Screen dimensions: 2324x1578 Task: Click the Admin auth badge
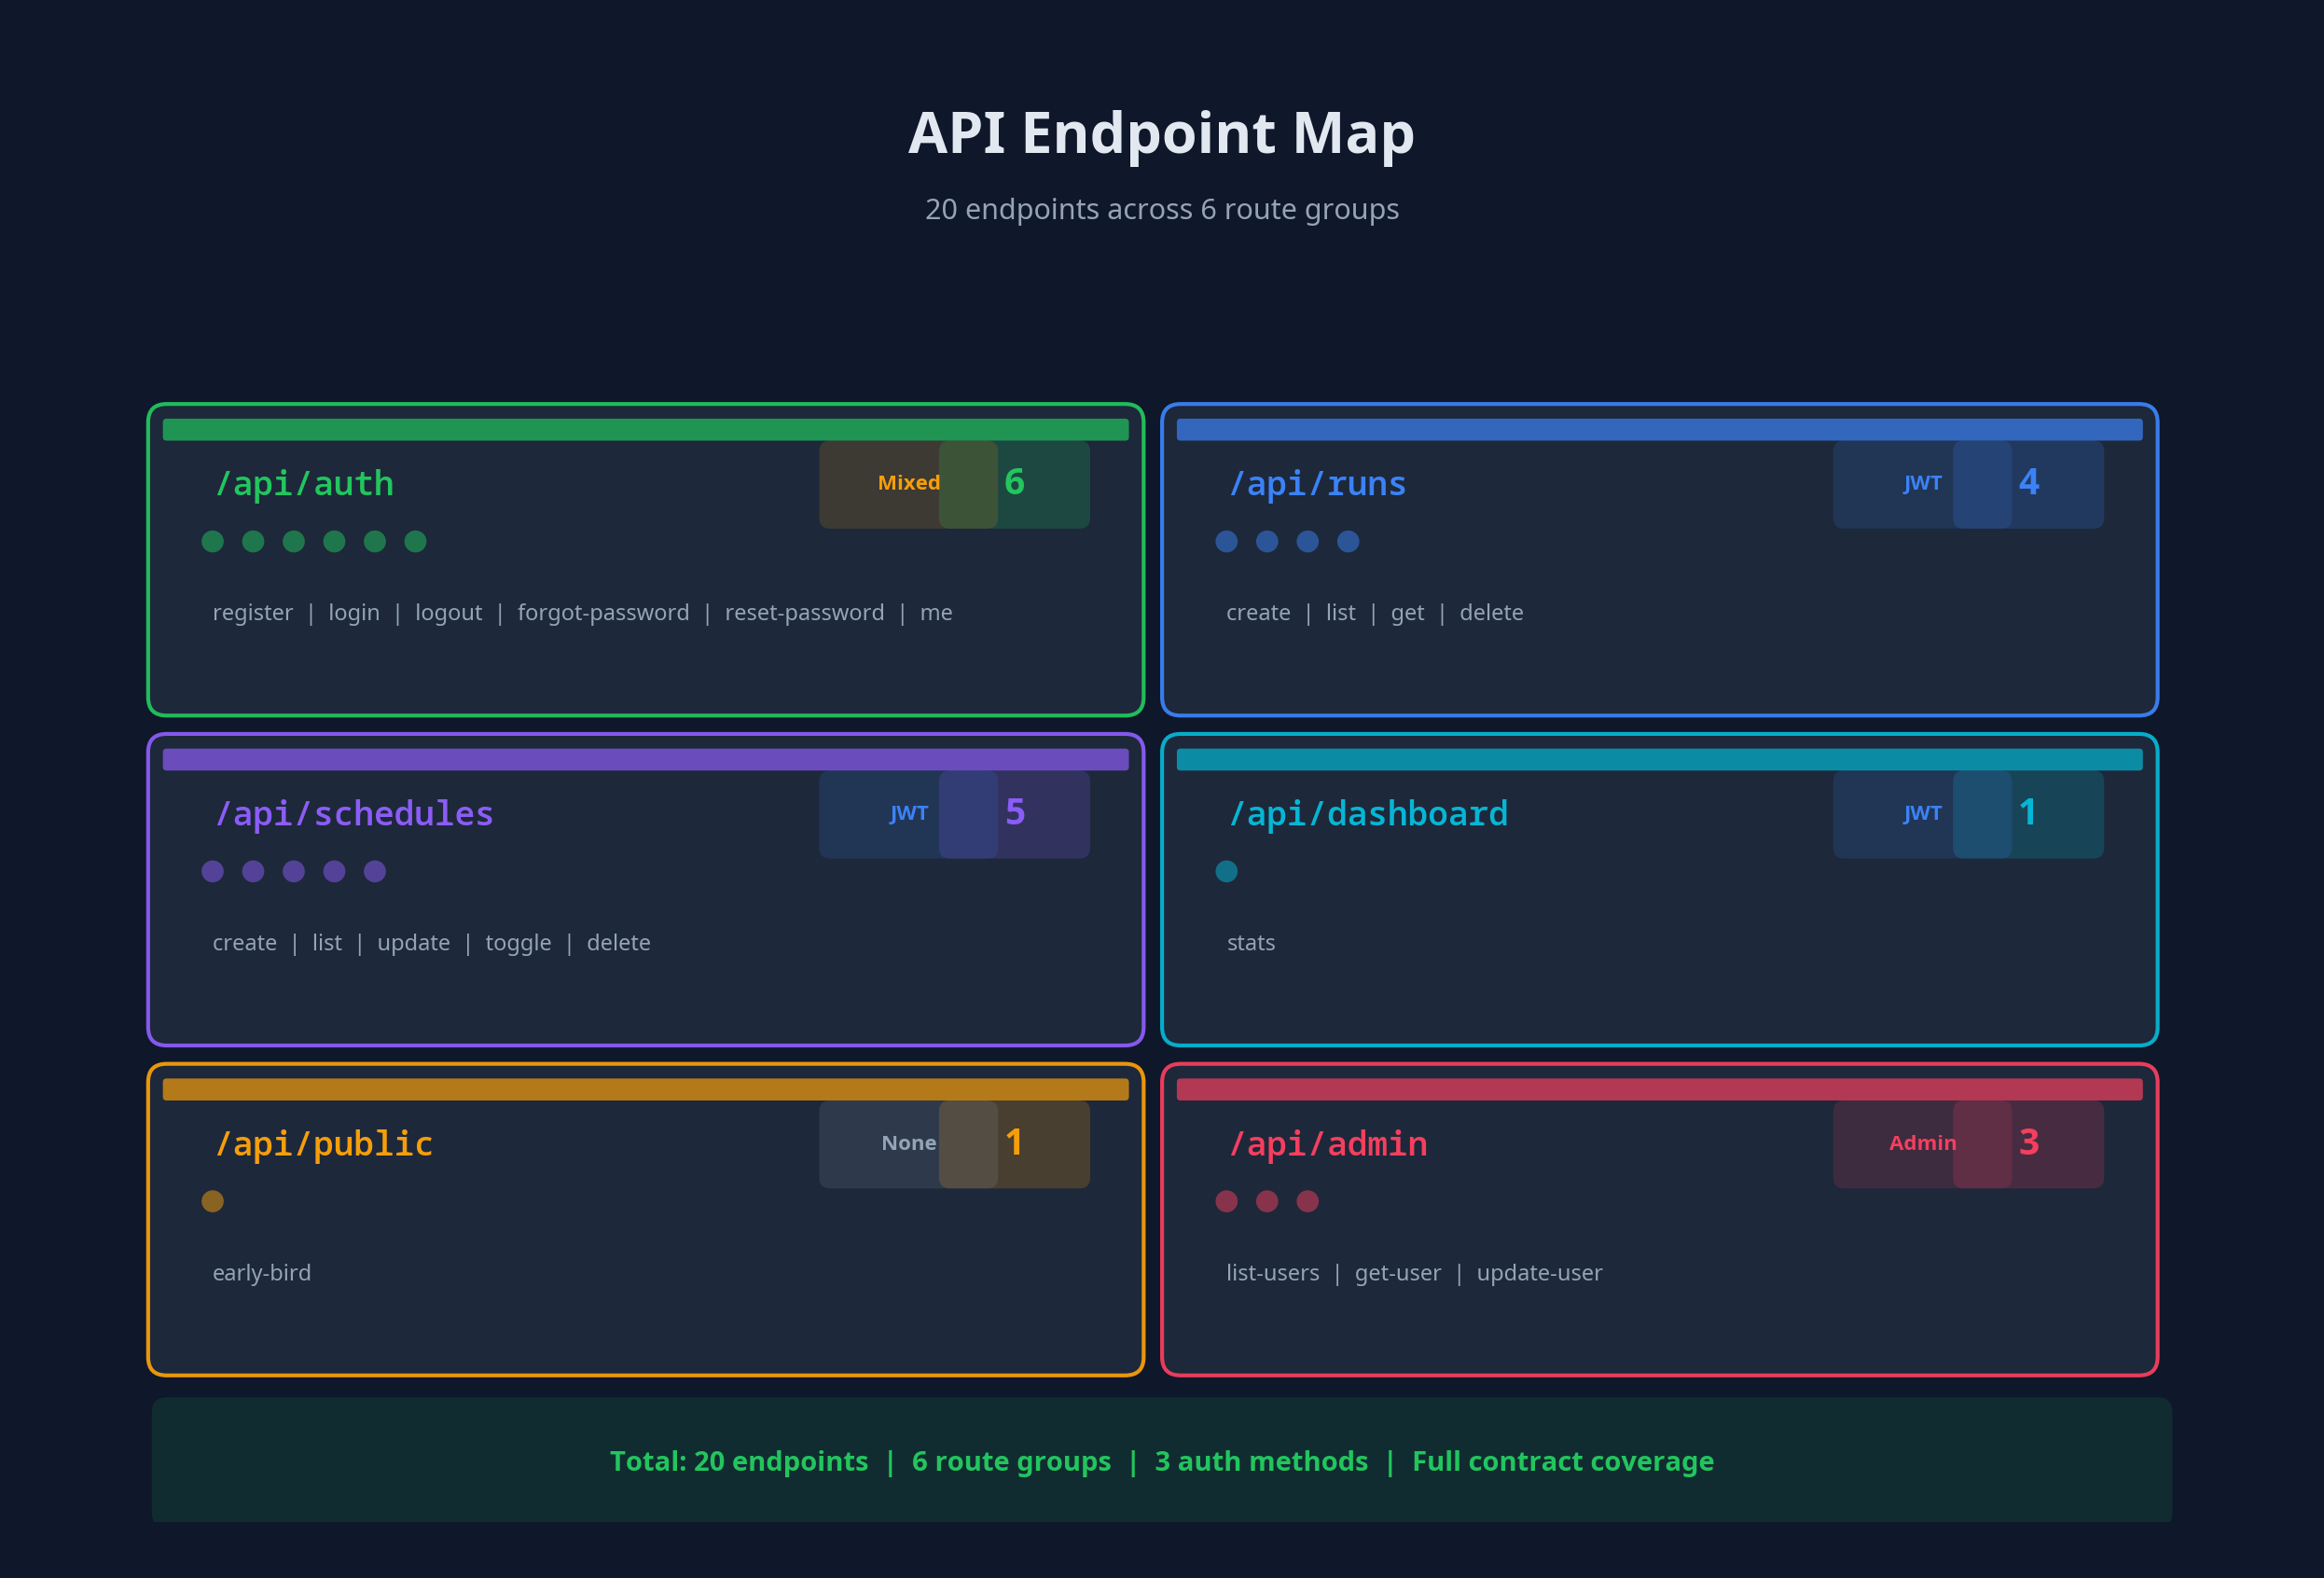(1922, 1144)
